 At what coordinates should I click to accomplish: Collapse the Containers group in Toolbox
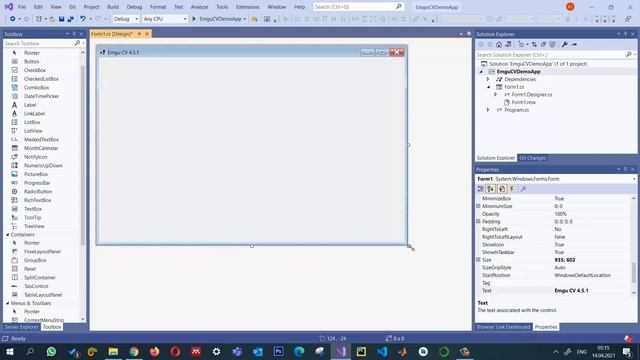pyautogui.click(x=7, y=235)
